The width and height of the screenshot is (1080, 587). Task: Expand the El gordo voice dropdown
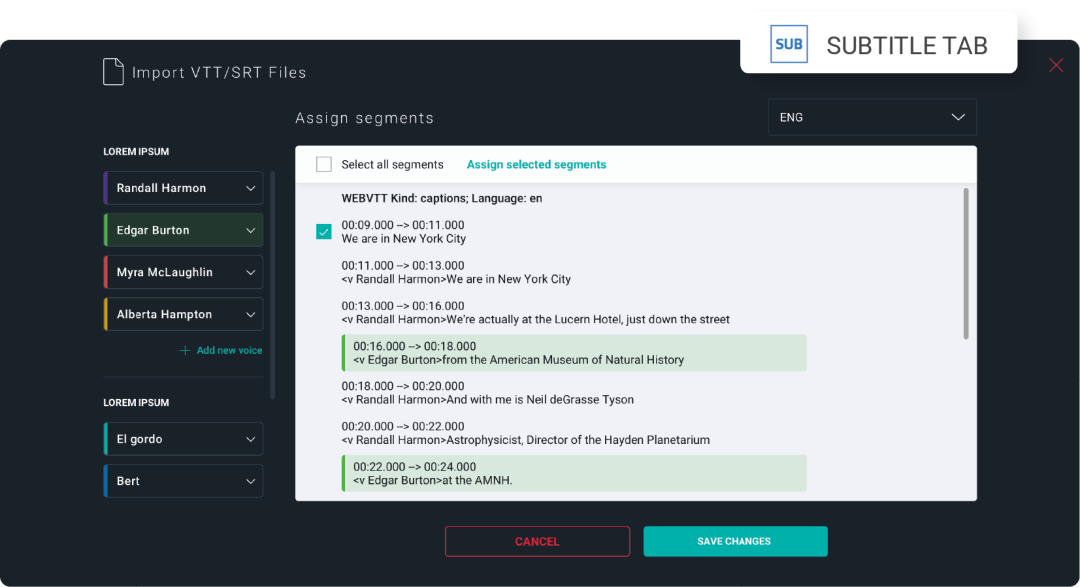pyautogui.click(x=251, y=439)
